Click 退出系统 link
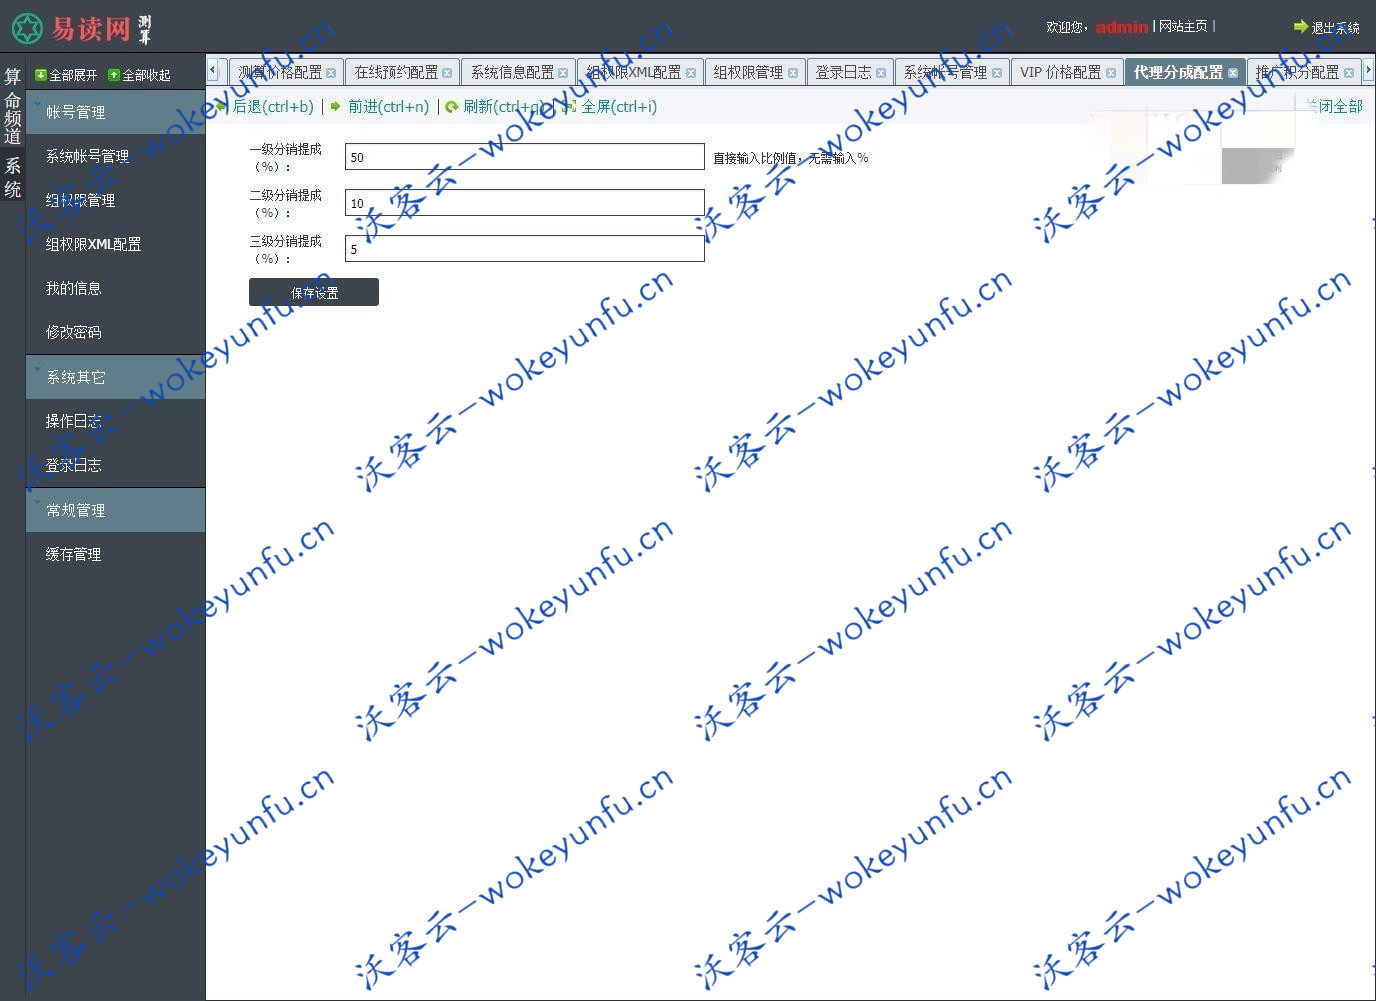 [x=1335, y=28]
